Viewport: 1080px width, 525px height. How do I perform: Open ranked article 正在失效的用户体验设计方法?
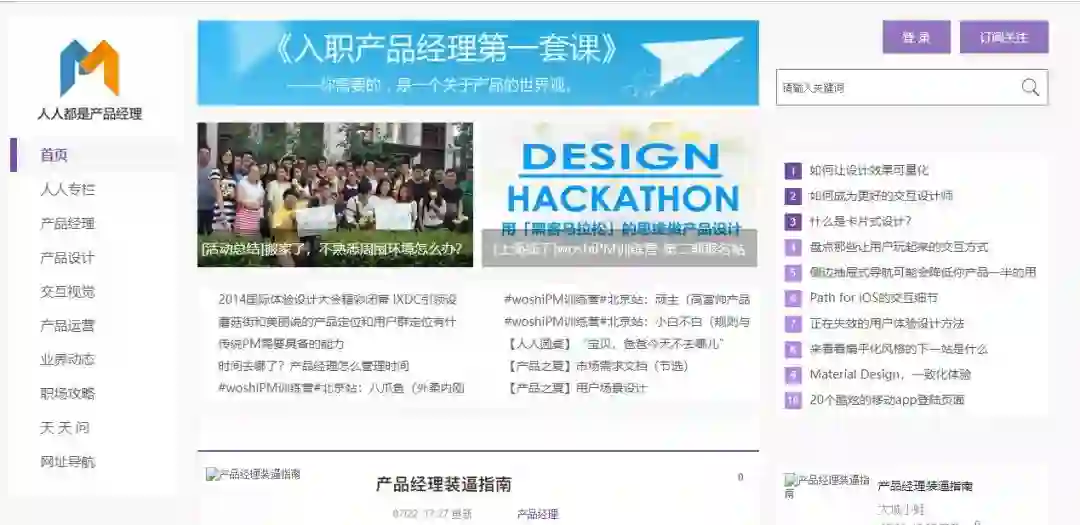coord(886,323)
